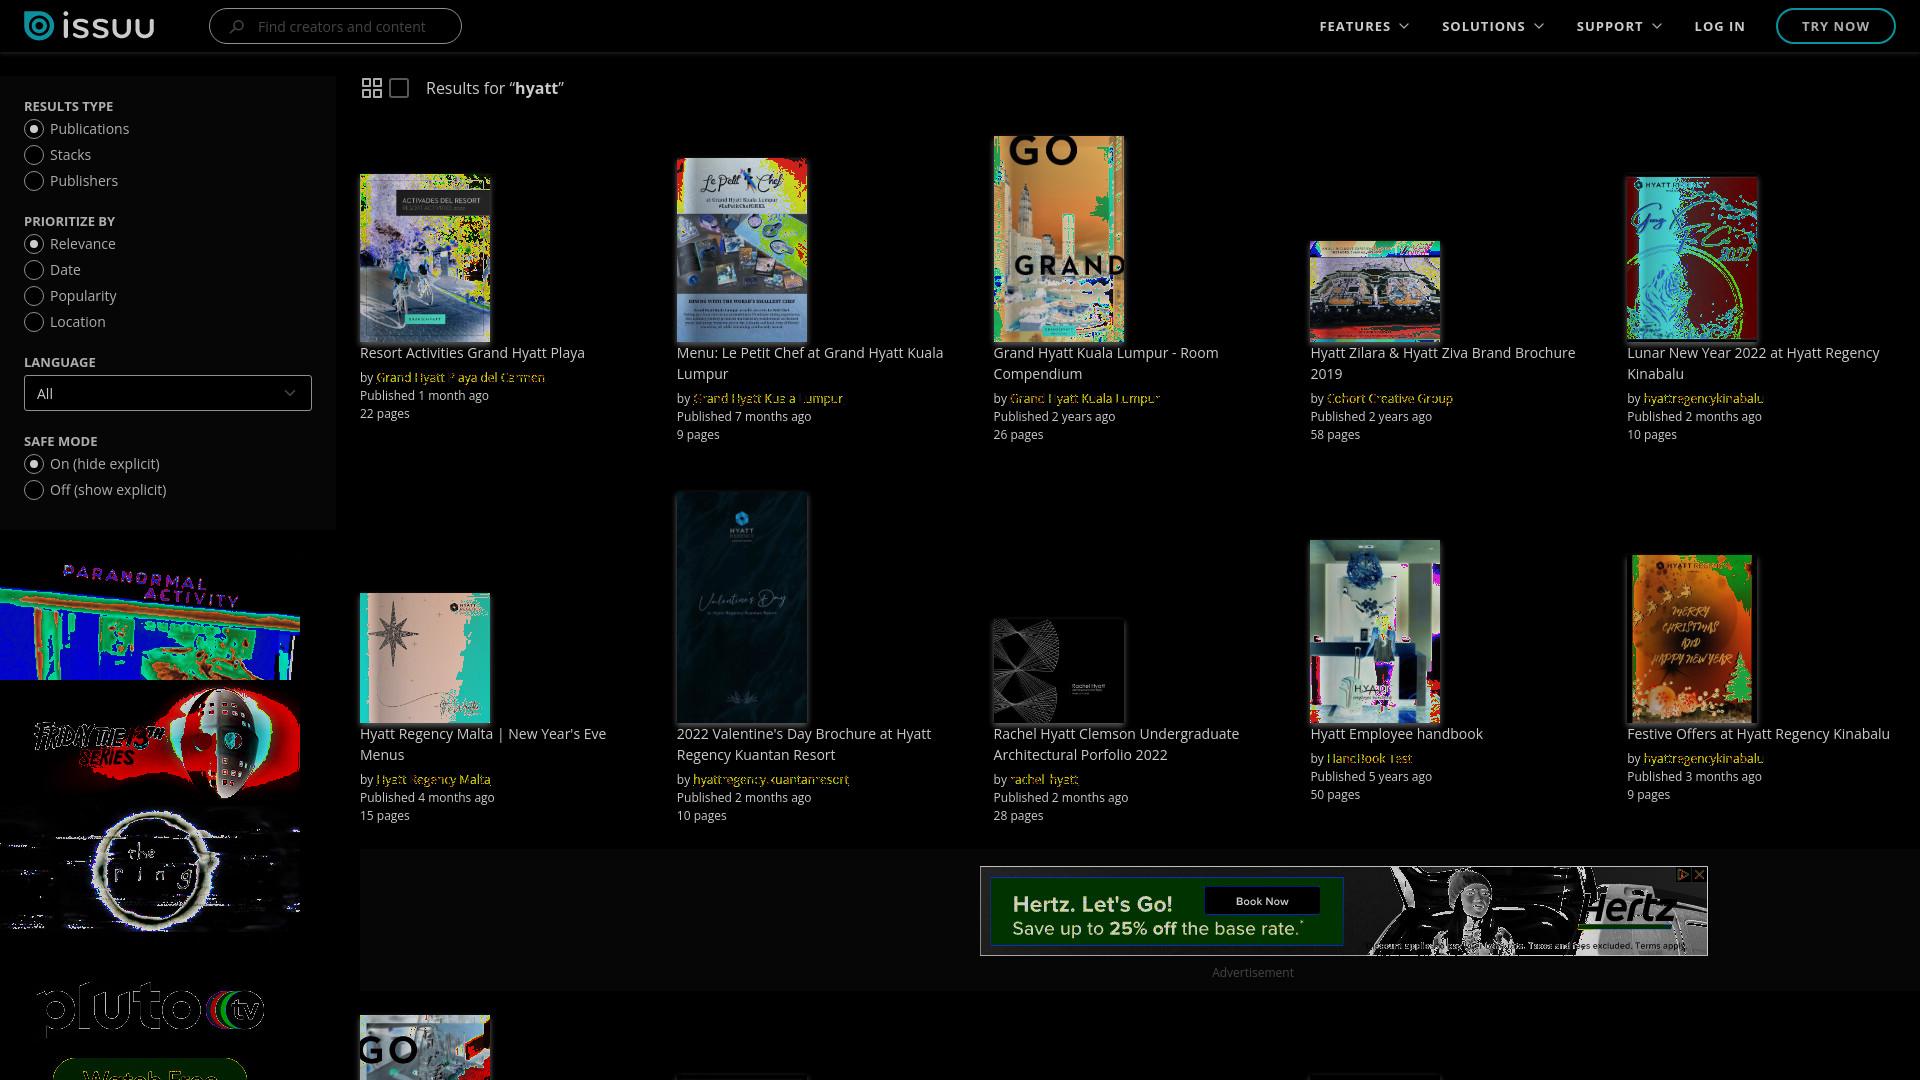Expand the Solutions menu
The width and height of the screenshot is (1920, 1080).
point(1493,26)
